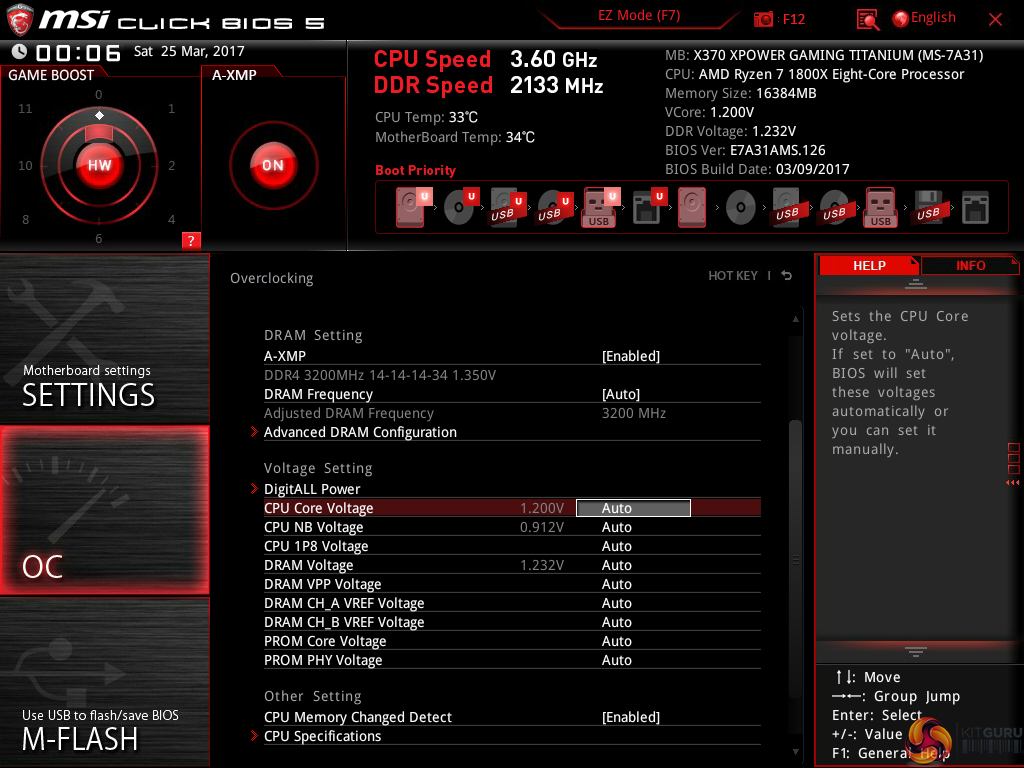Set the CPU NB Voltage Auto value

point(616,527)
